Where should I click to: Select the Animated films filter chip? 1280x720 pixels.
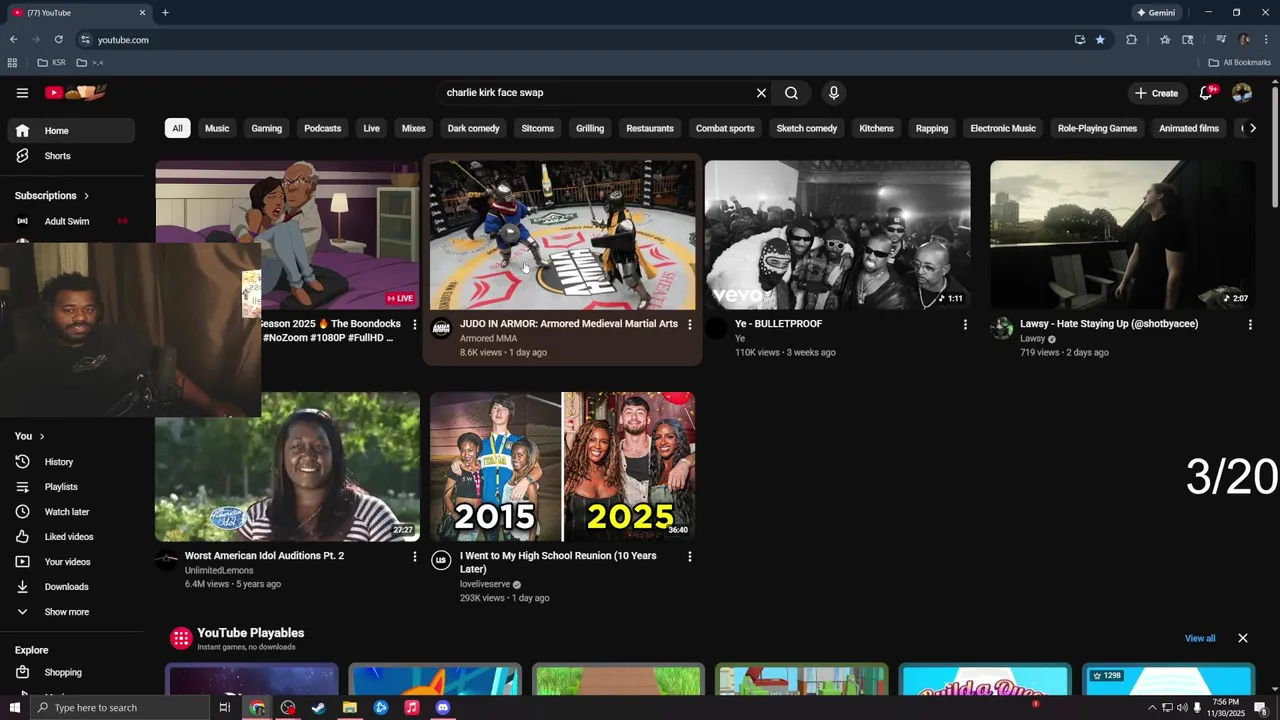(1189, 128)
